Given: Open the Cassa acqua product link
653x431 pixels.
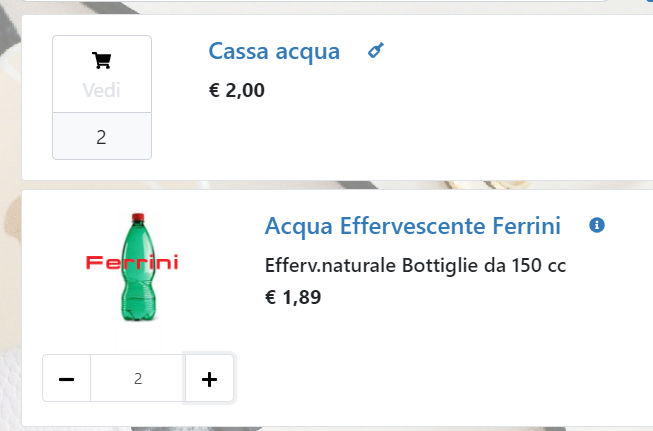Looking at the screenshot, I should [274, 51].
